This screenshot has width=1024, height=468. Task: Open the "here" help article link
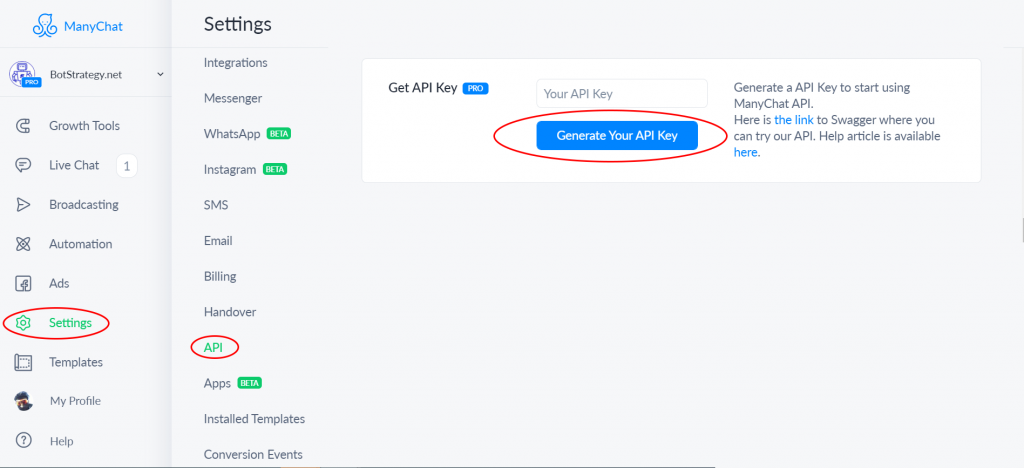pyautogui.click(x=745, y=153)
